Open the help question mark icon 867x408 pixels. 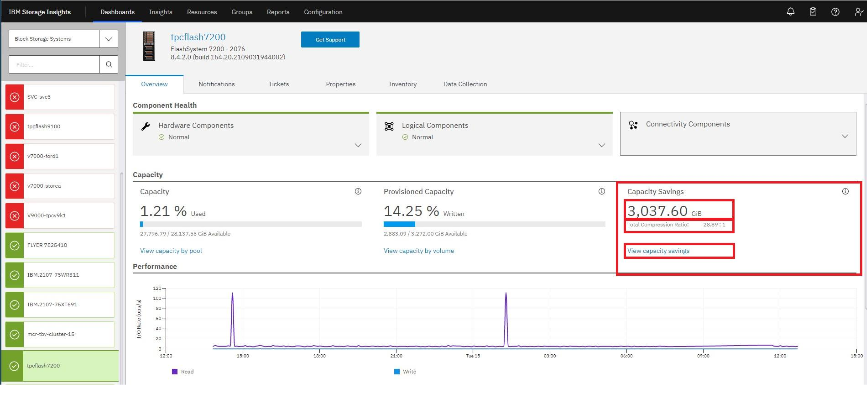coord(835,12)
